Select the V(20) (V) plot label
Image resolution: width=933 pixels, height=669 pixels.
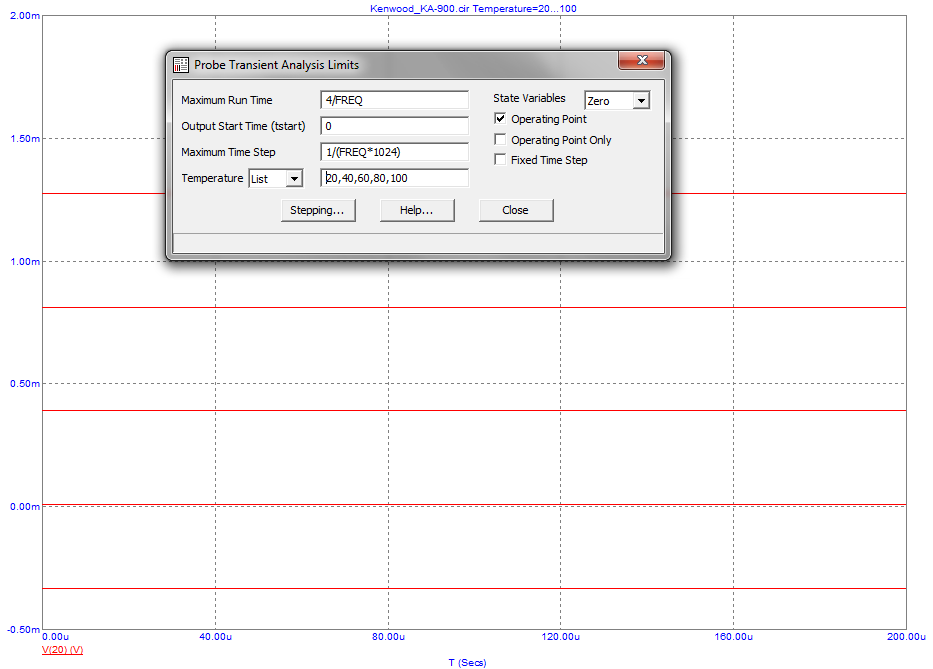[x=62, y=649]
